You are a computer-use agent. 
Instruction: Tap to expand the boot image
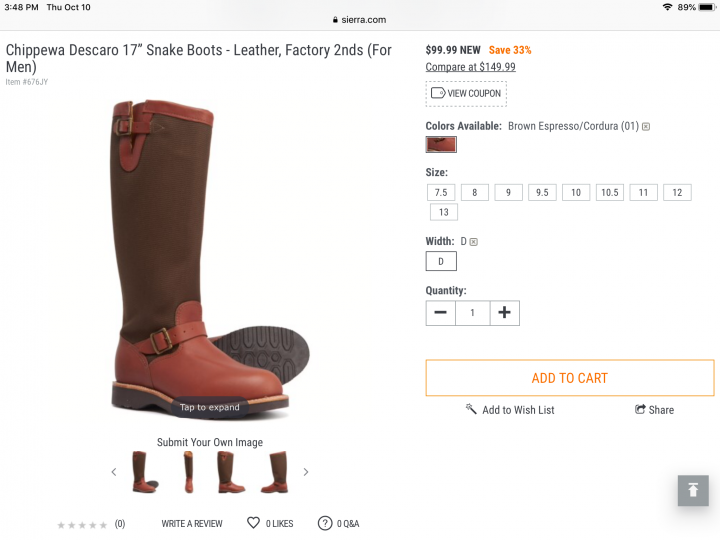210,407
